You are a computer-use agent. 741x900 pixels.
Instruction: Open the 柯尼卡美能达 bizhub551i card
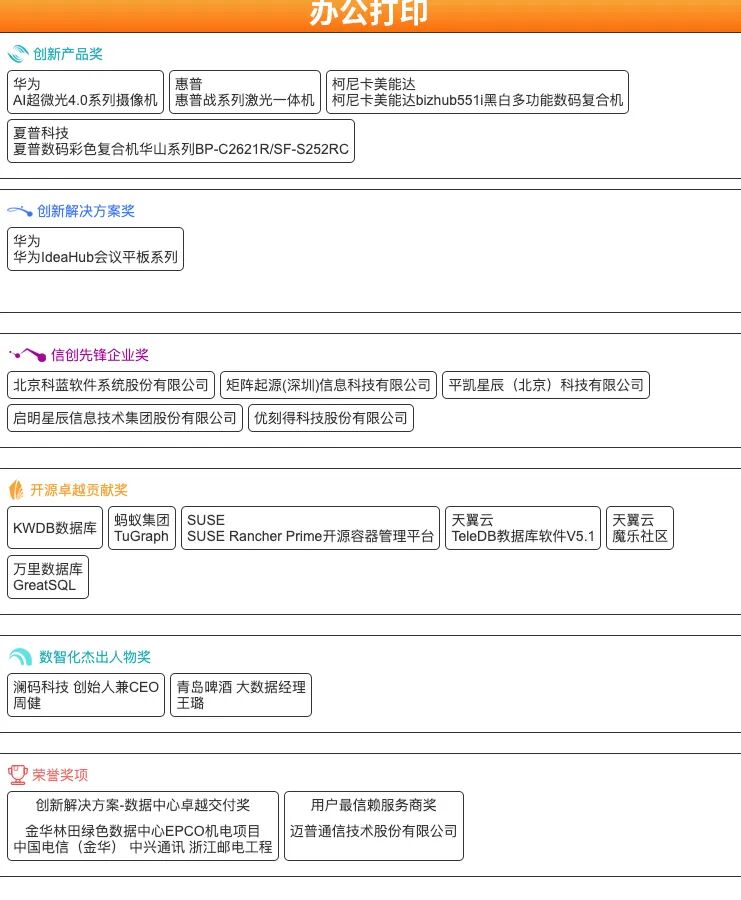click(477, 92)
